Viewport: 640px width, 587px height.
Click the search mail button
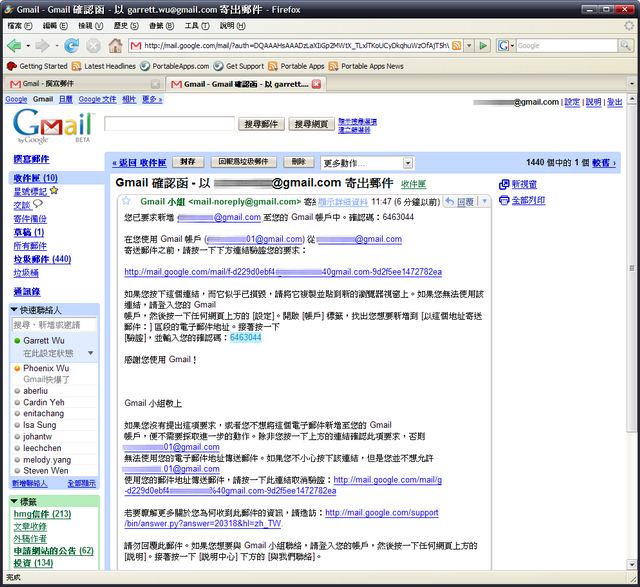click(x=261, y=124)
